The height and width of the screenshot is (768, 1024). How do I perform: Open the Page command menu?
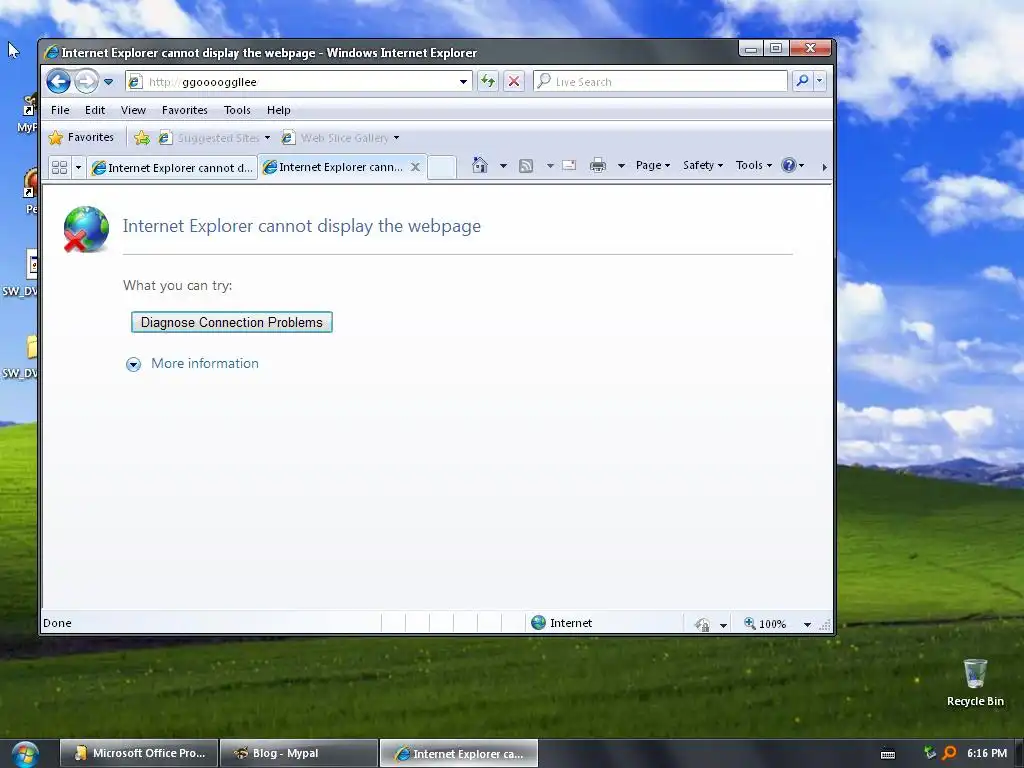pos(653,165)
